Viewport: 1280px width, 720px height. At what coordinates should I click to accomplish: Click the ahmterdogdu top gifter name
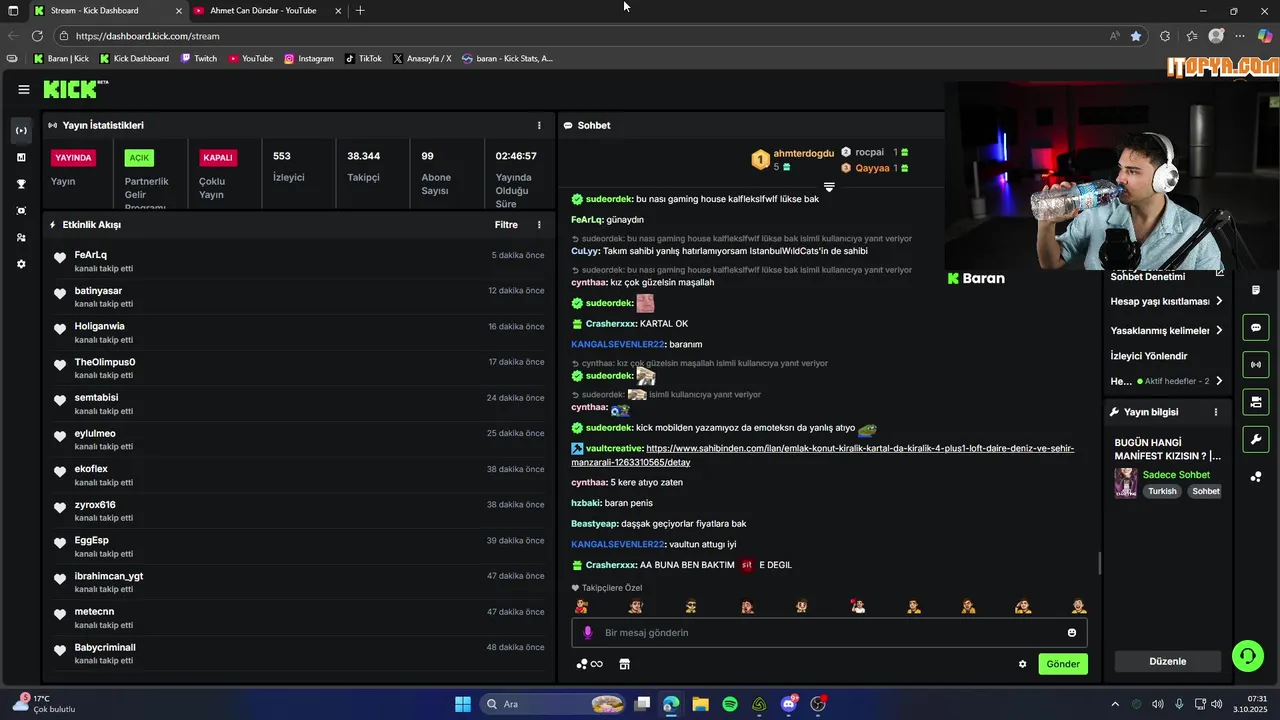[803, 153]
